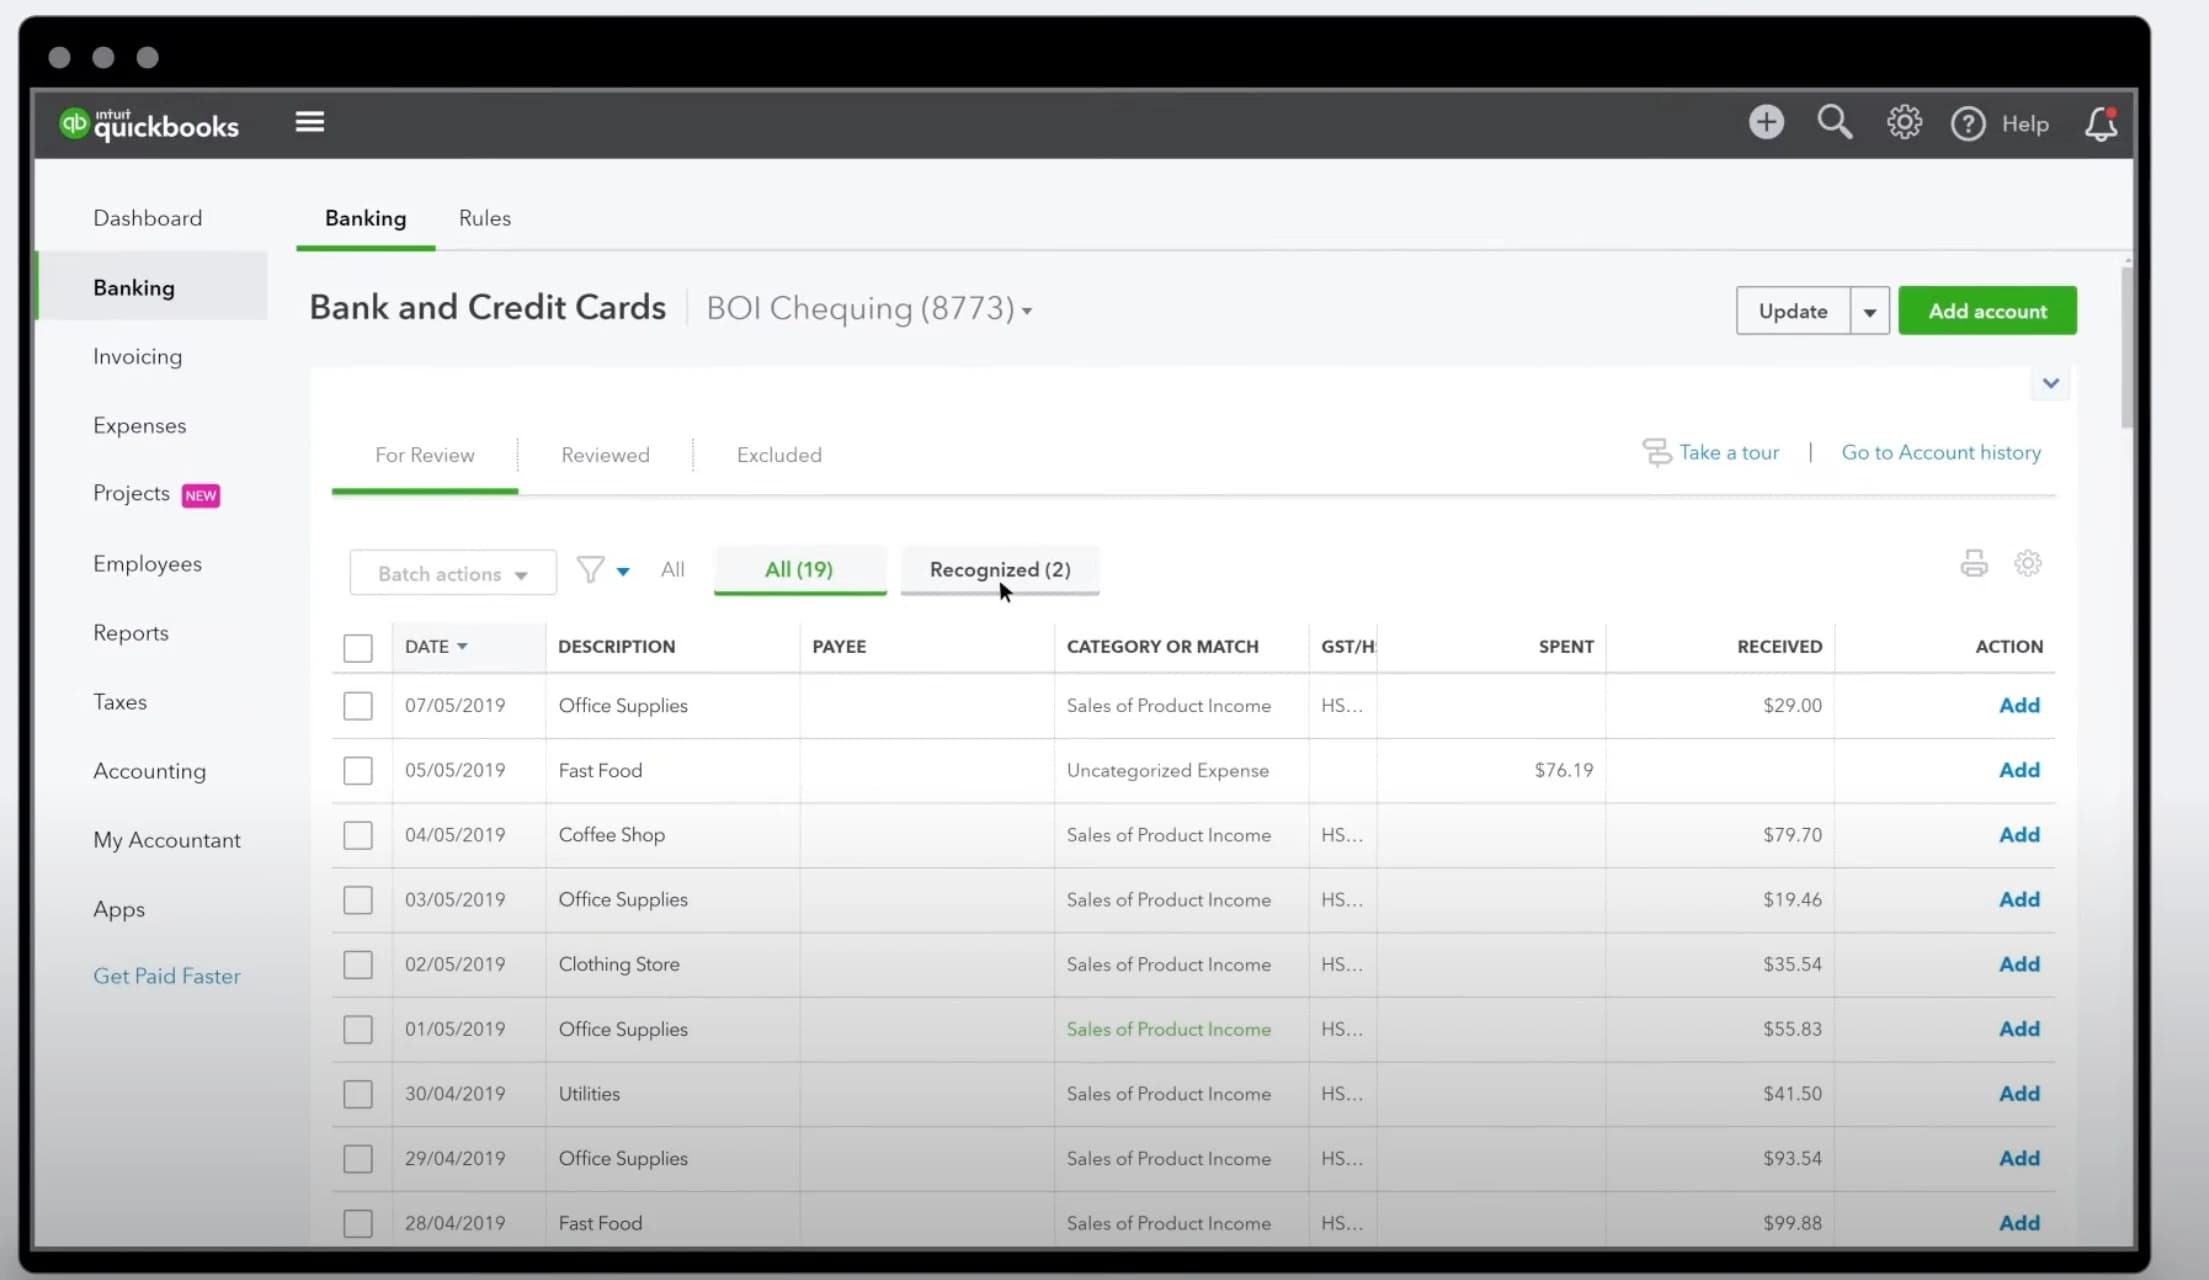Open table settings gear above Action column
The width and height of the screenshot is (2209, 1280).
click(x=2028, y=563)
